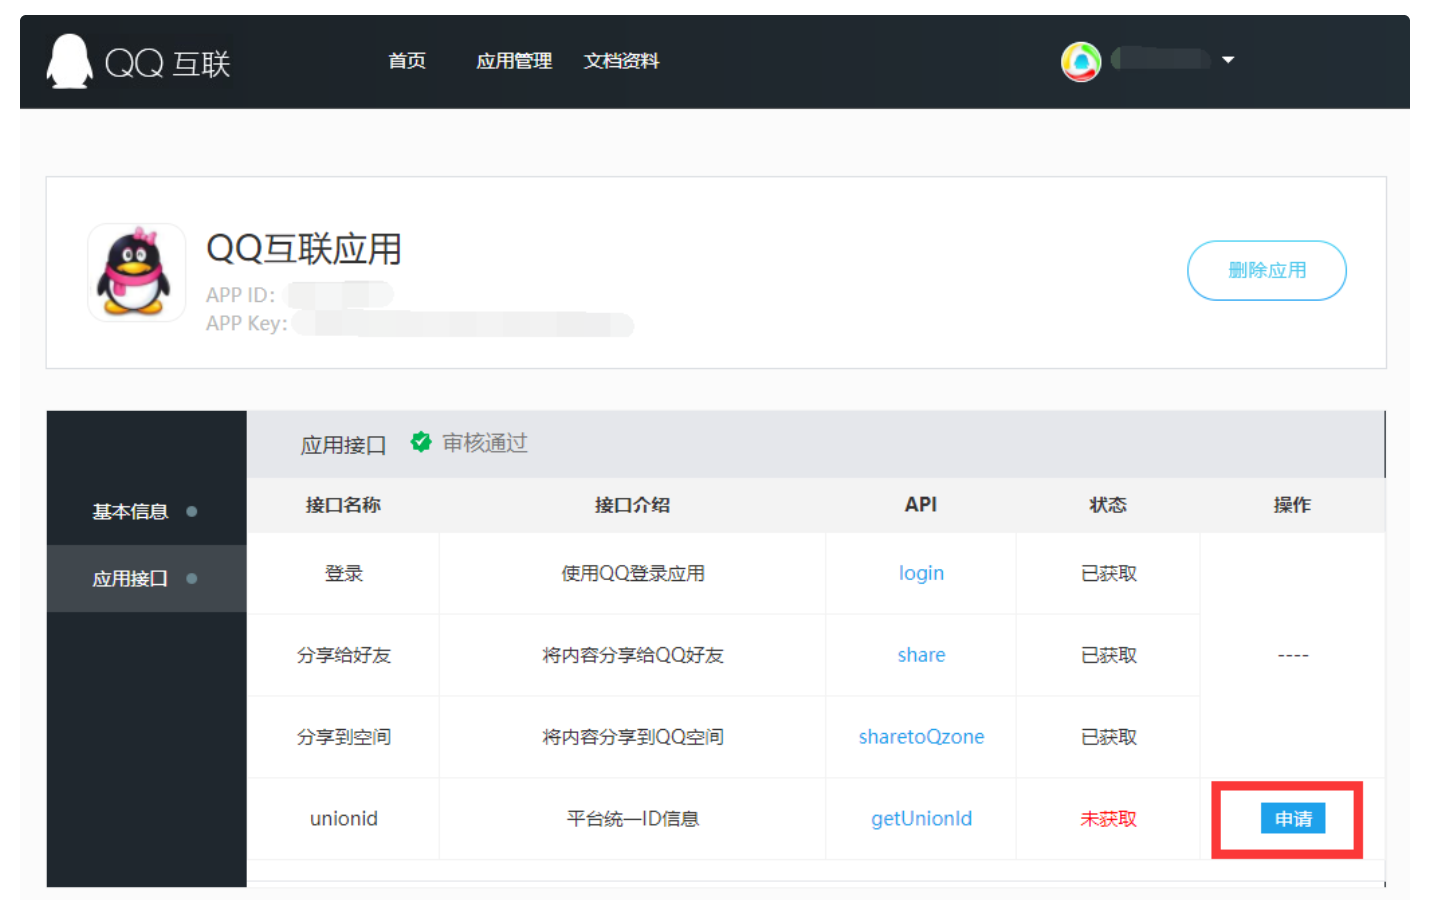Expand the account dropdown arrow
The height and width of the screenshot is (900, 1430).
tap(1228, 60)
